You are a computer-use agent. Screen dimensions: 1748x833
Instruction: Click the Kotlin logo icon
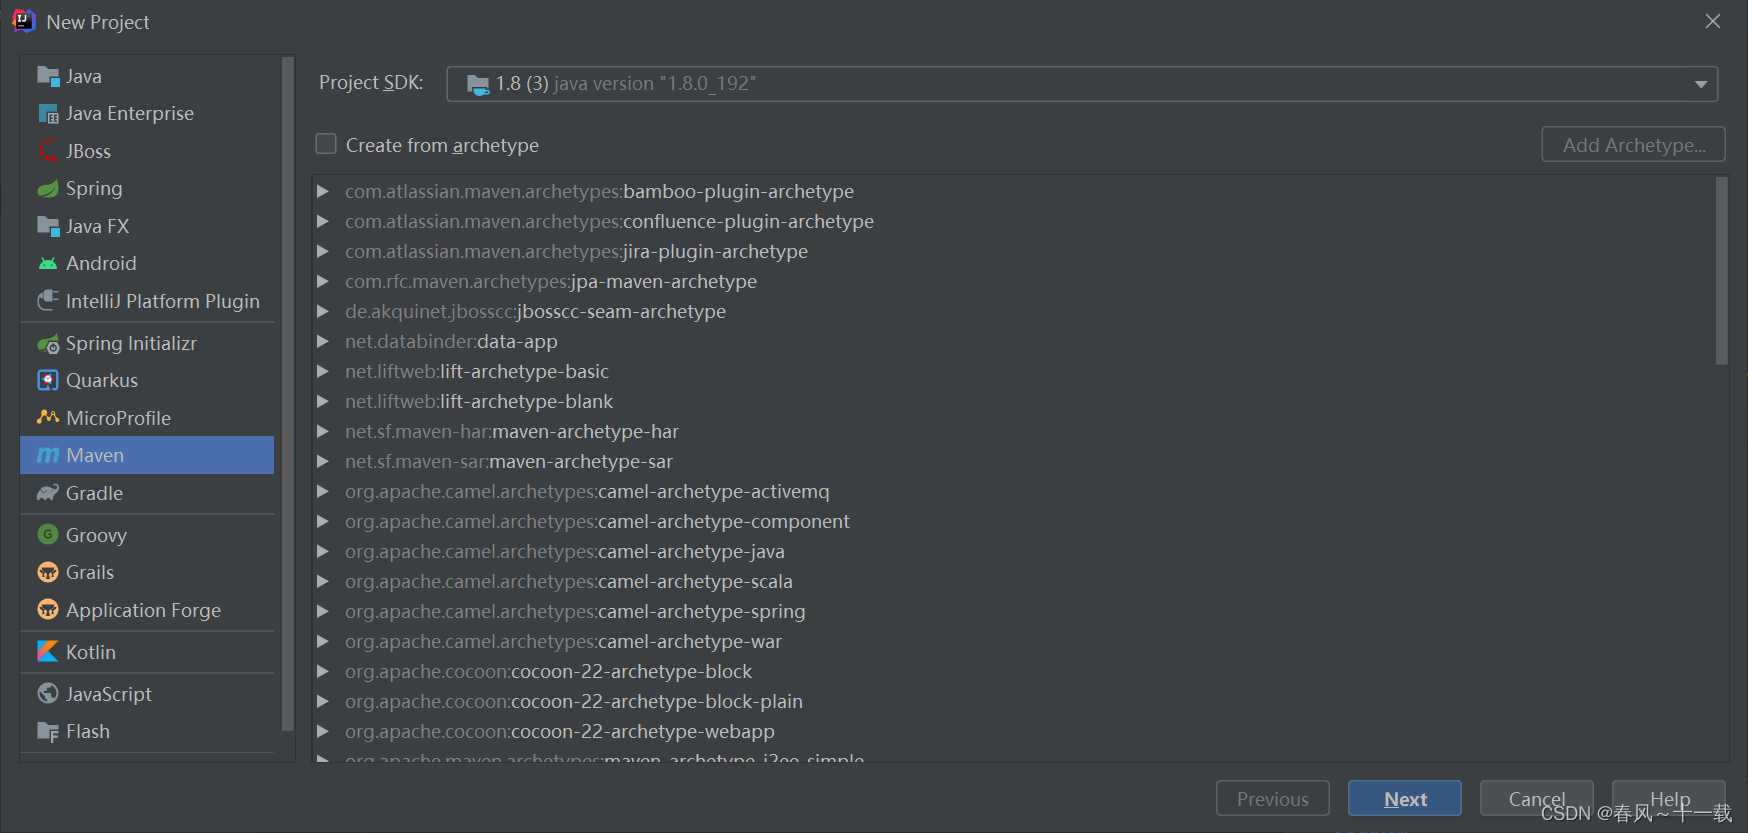(x=48, y=652)
